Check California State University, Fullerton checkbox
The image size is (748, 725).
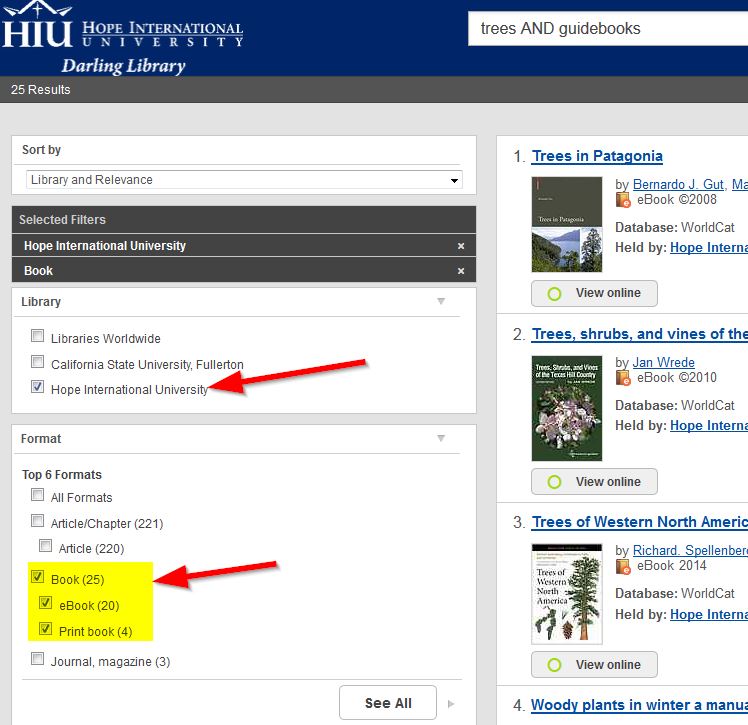point(37,362)
